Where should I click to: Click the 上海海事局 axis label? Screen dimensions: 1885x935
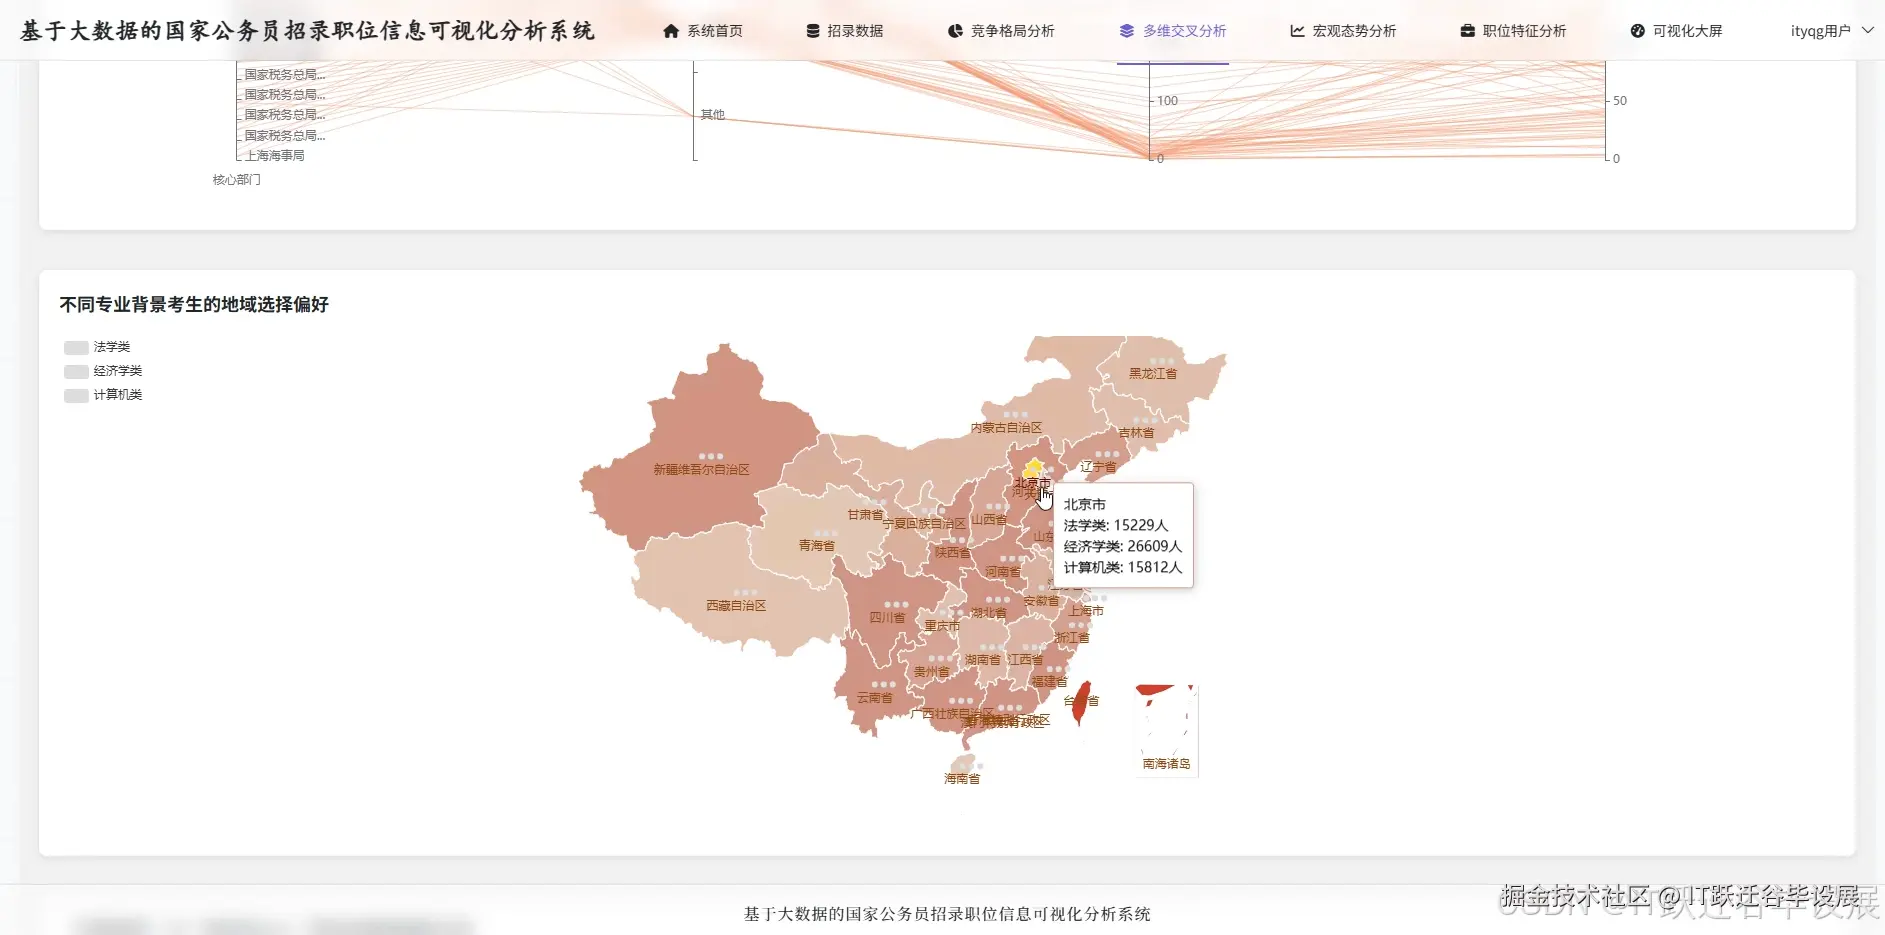(275, 155)
